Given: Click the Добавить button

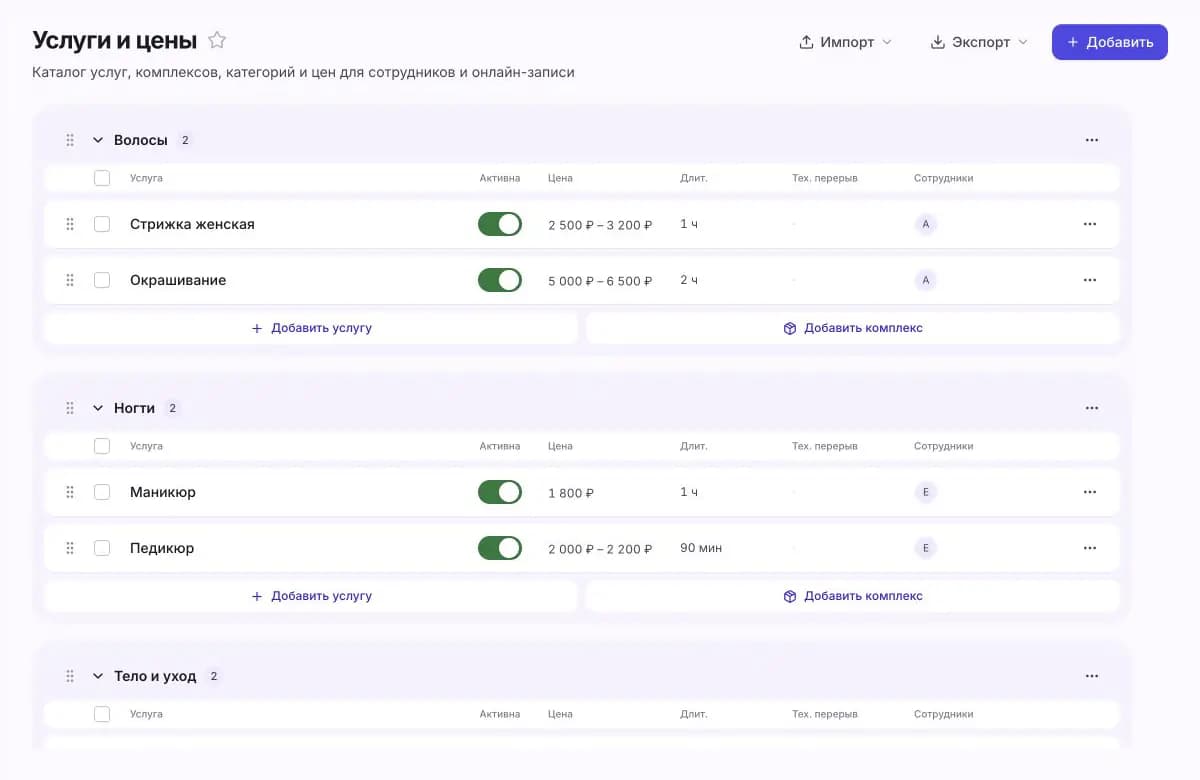Looking at the screenshot, I should (x=1110, y=42).
